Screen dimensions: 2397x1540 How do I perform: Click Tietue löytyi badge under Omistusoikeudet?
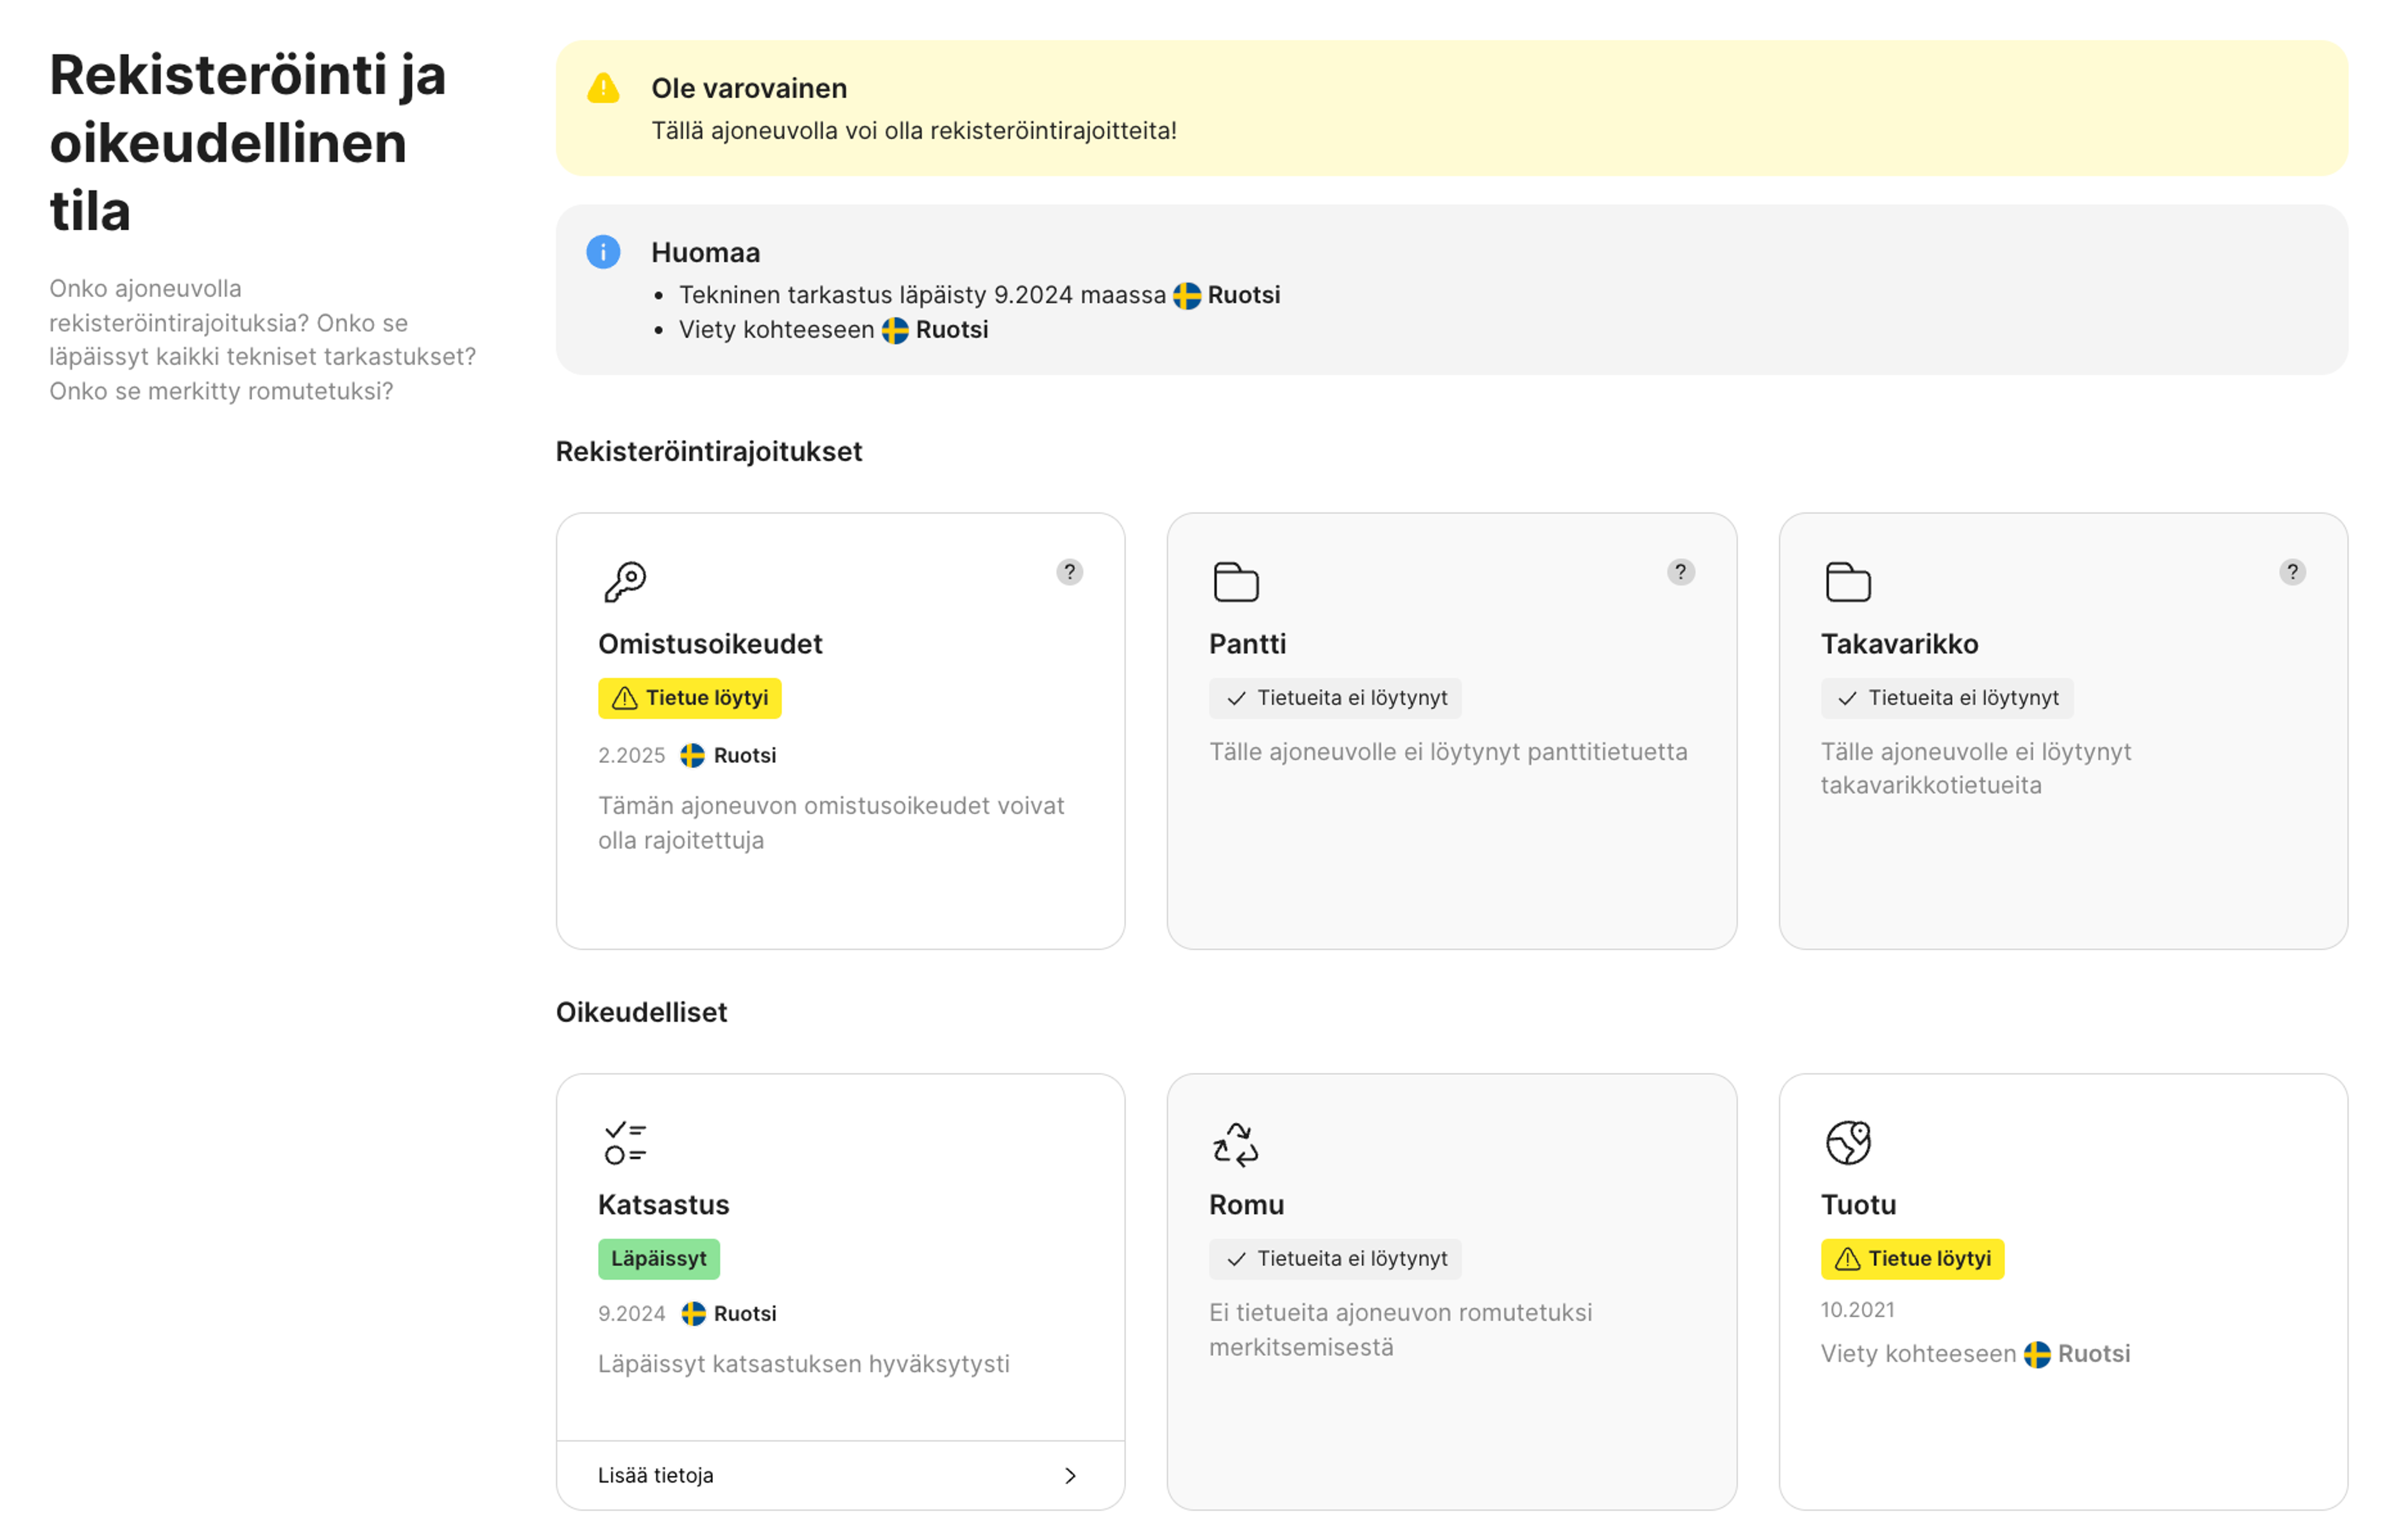(690, 698)
